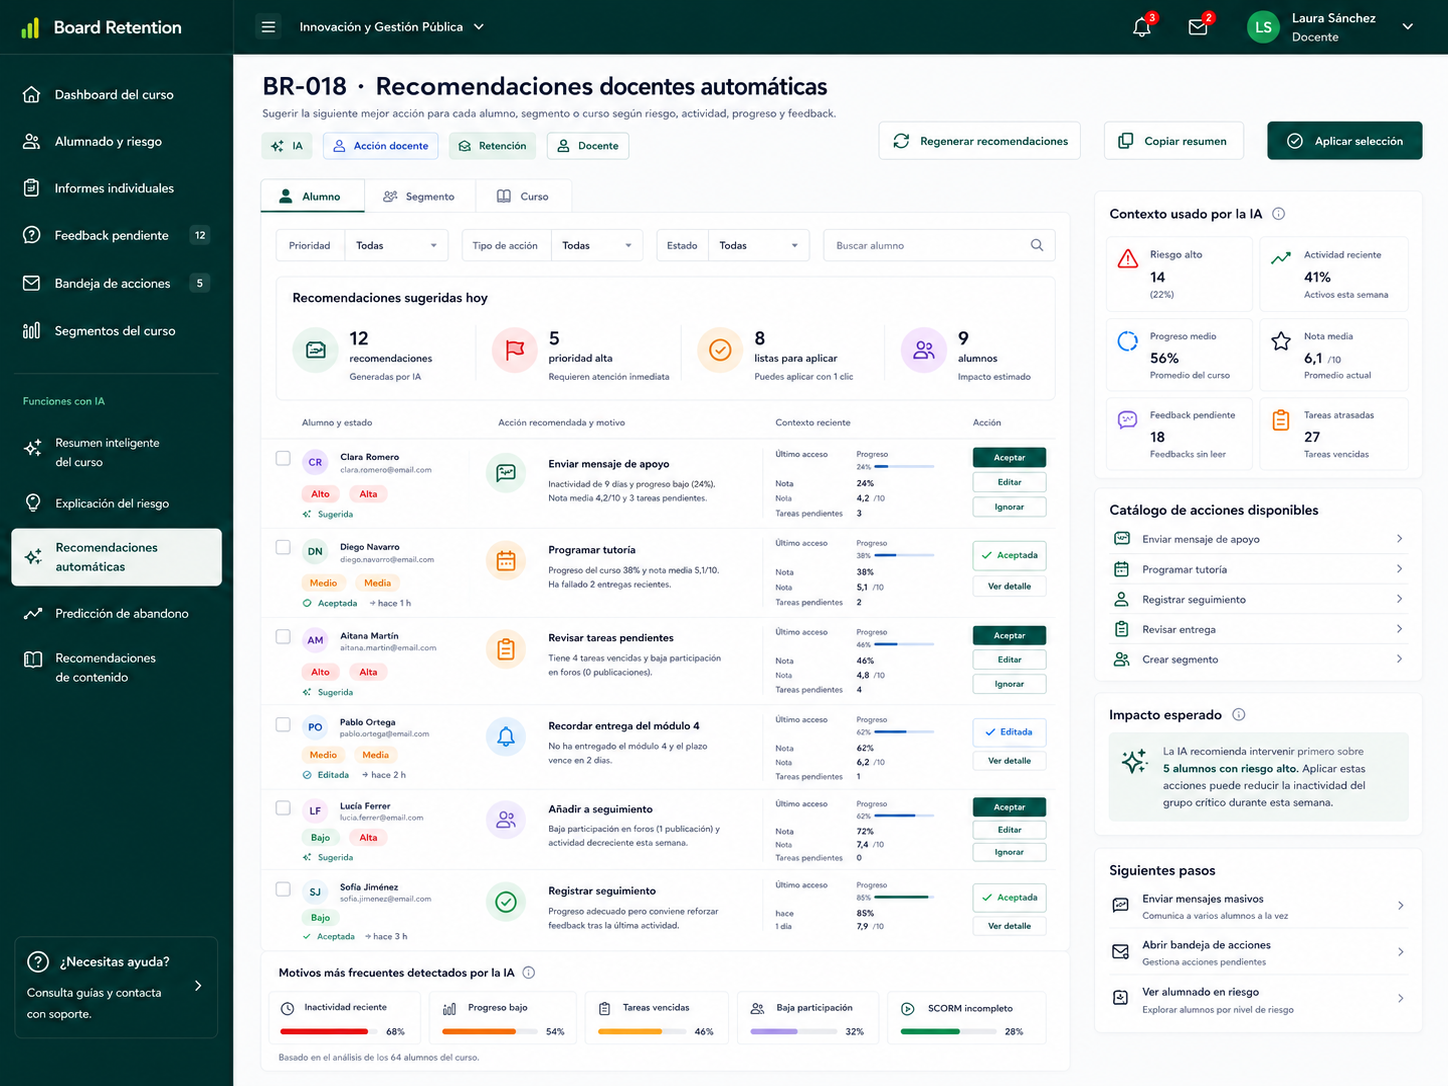Click the Nota media star icon
1448x1086 pixels.
tap(1281, 341)
